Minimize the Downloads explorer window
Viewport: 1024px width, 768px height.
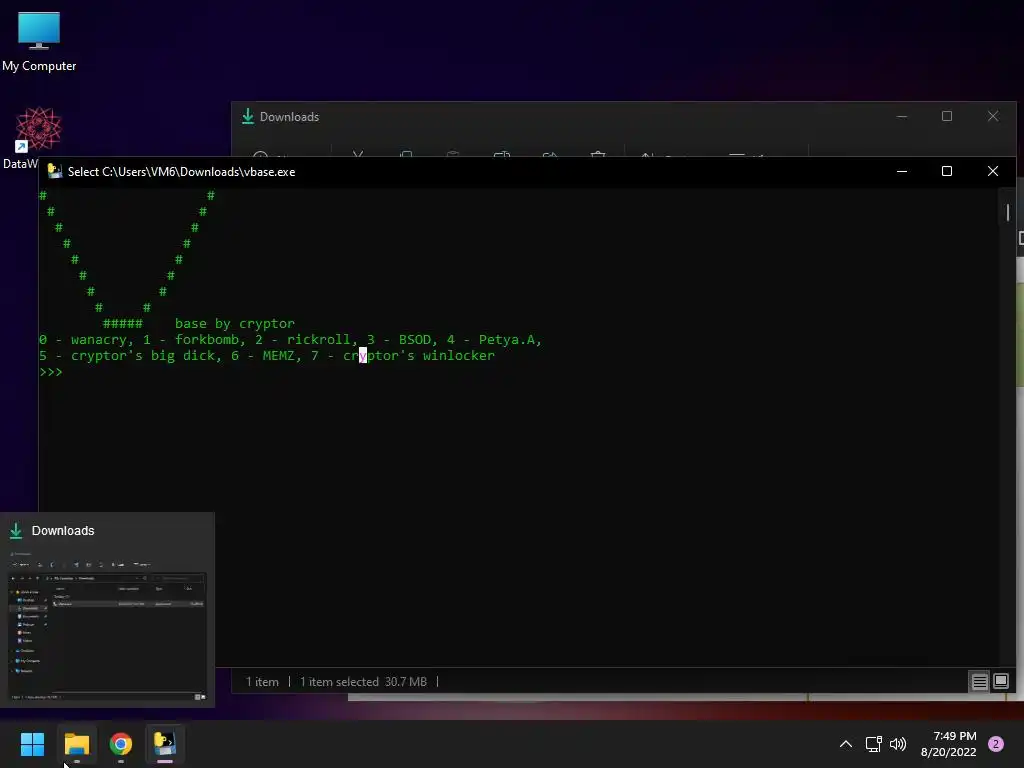click(902, 116)
